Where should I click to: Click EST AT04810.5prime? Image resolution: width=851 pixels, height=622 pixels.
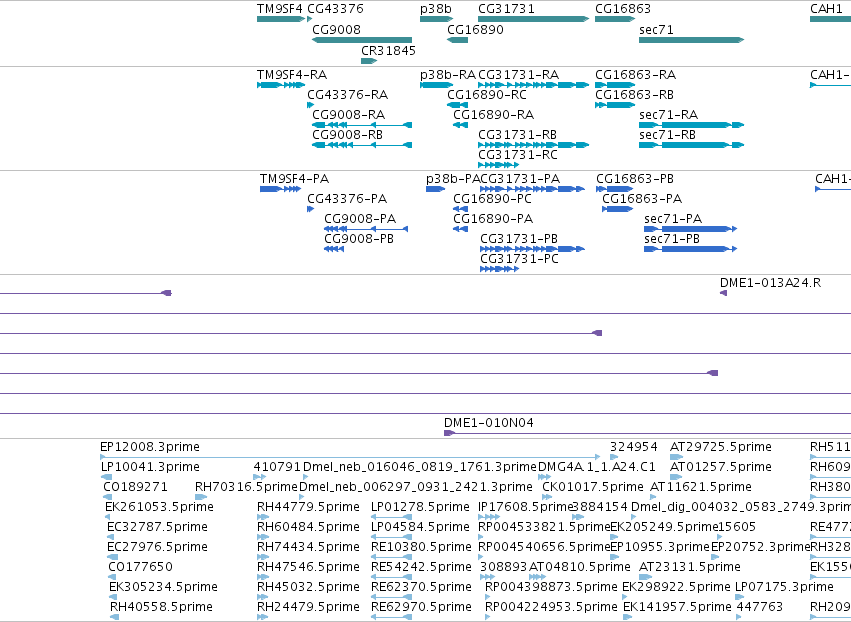point(537,577)
